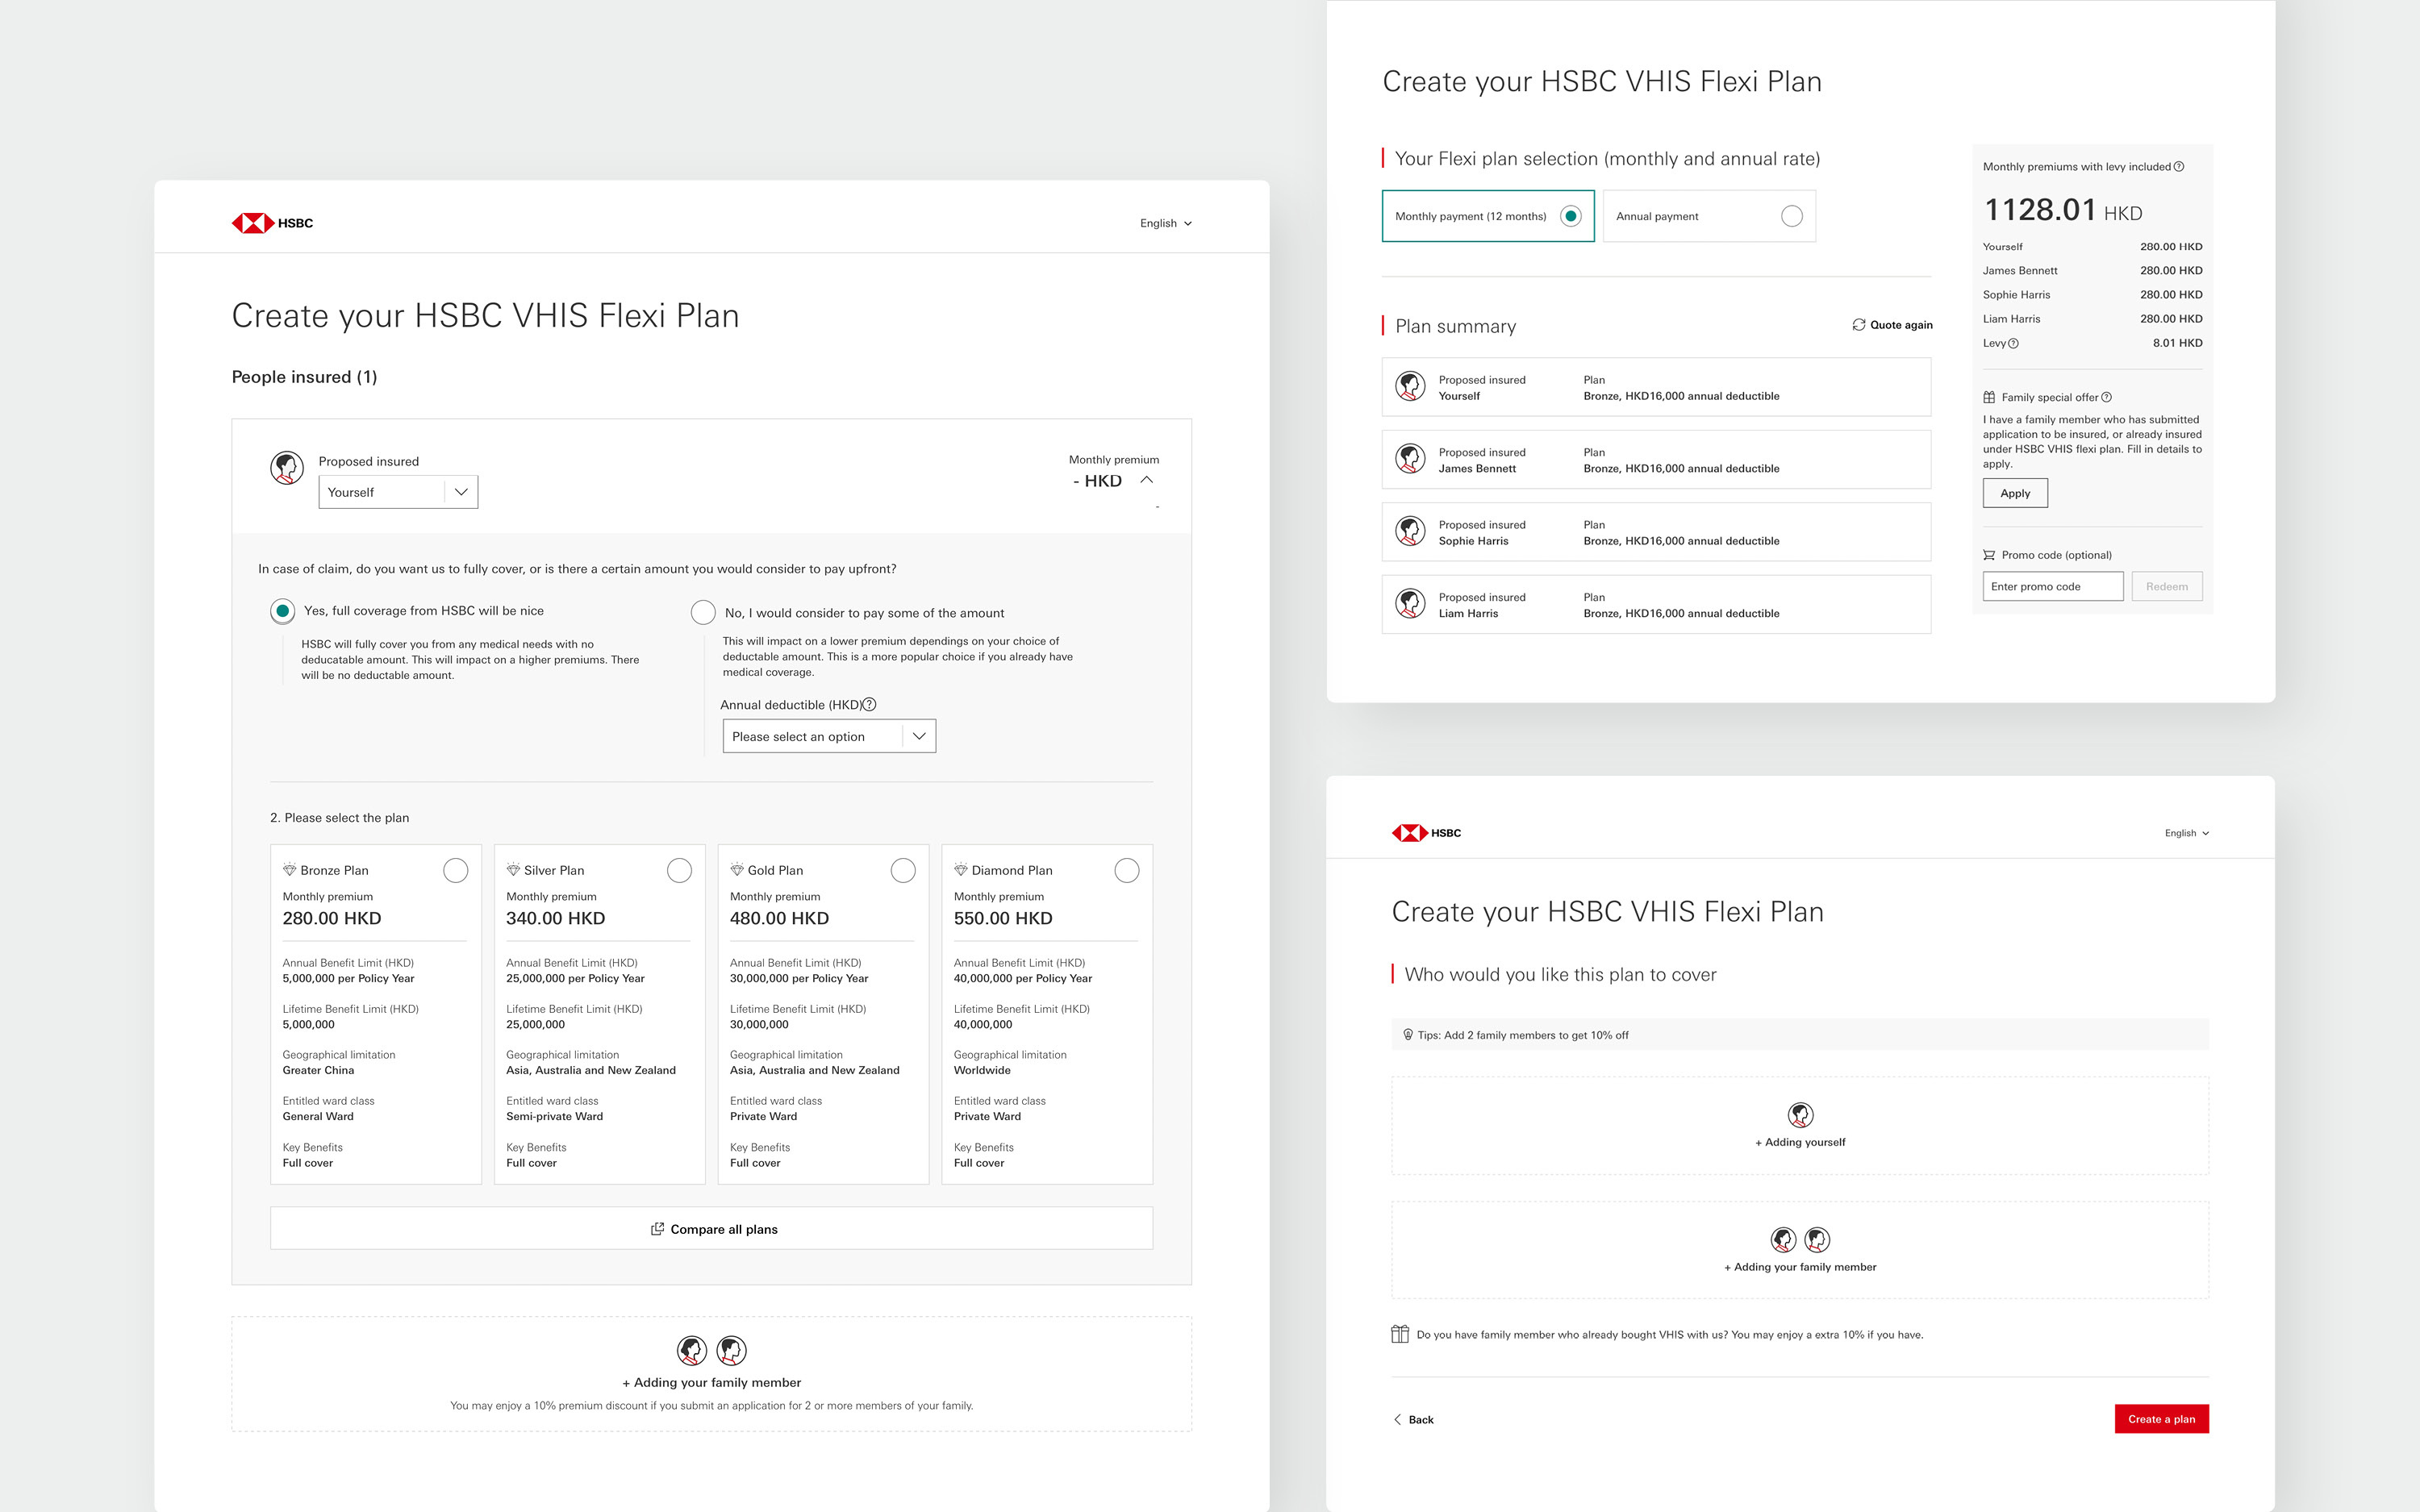Click the cart icon beside Promo code (optional)

(x=1989, y=555)
